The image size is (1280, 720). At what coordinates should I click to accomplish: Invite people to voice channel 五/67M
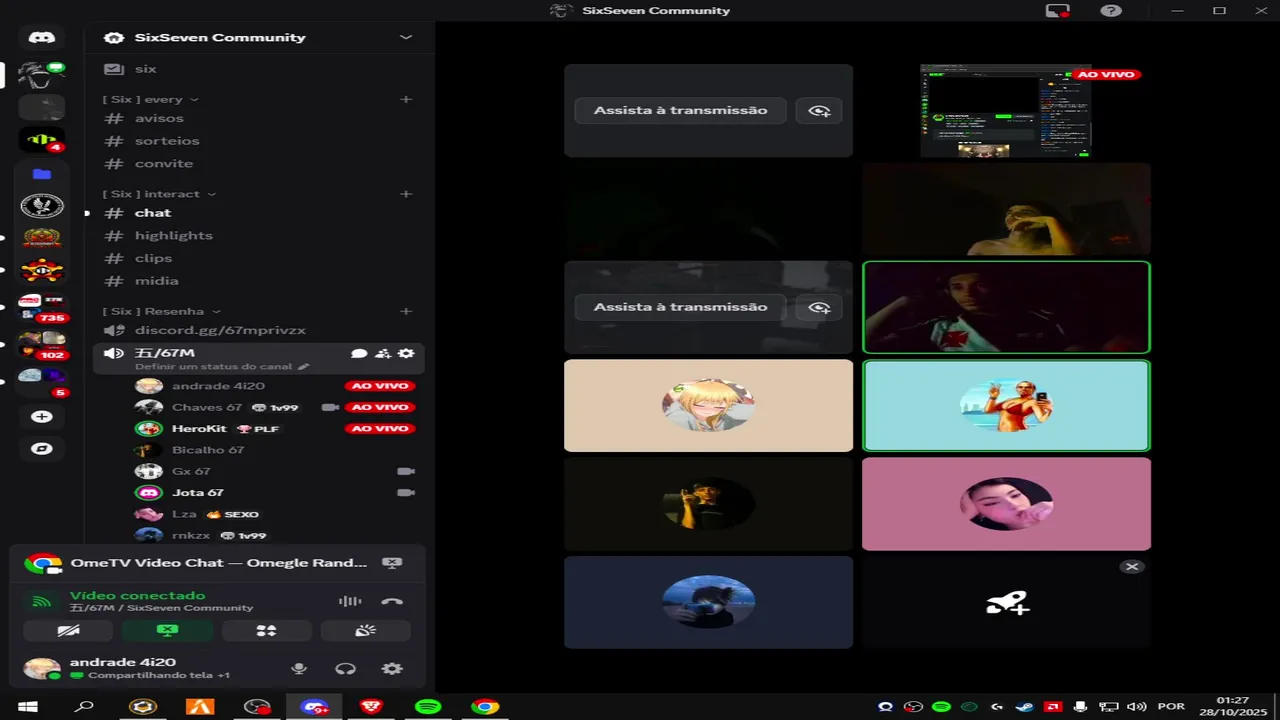click(x=383, y=354)
